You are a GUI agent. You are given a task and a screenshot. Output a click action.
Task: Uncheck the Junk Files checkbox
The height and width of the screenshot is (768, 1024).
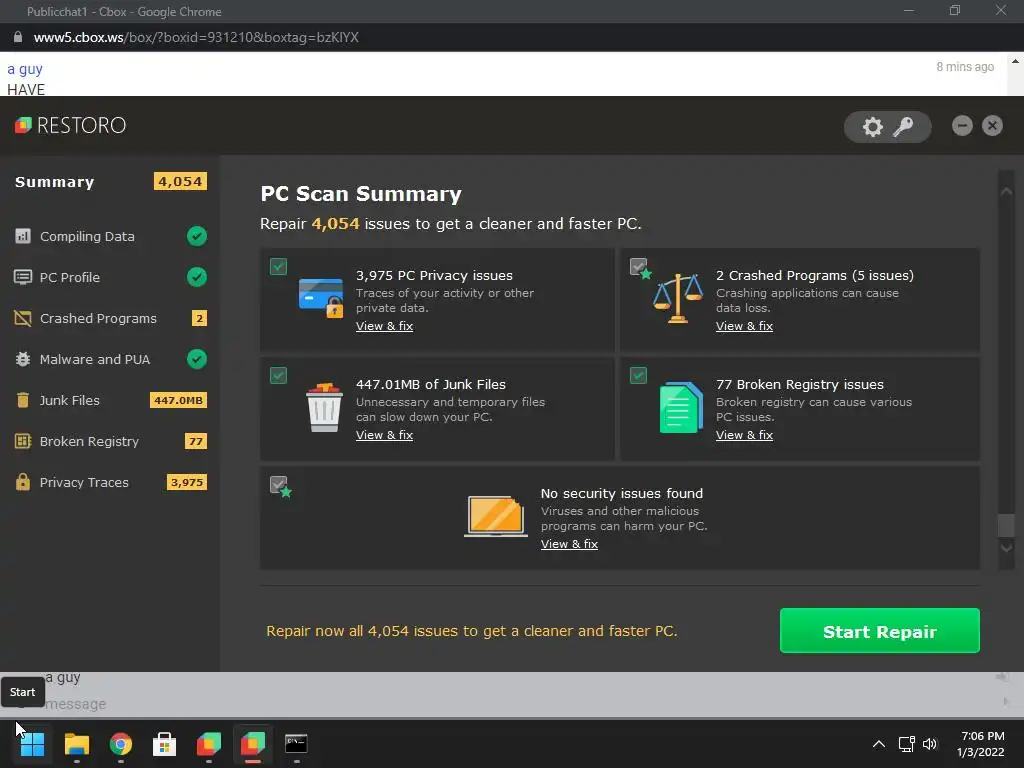(278, 376)
